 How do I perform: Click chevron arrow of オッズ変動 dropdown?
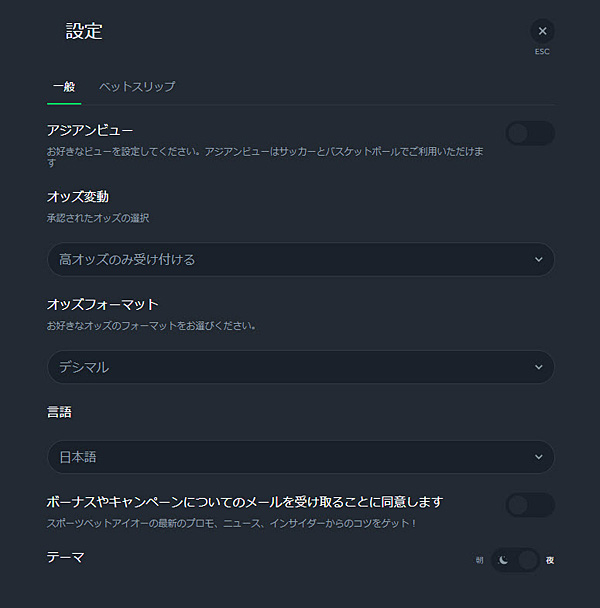(538, 260)
